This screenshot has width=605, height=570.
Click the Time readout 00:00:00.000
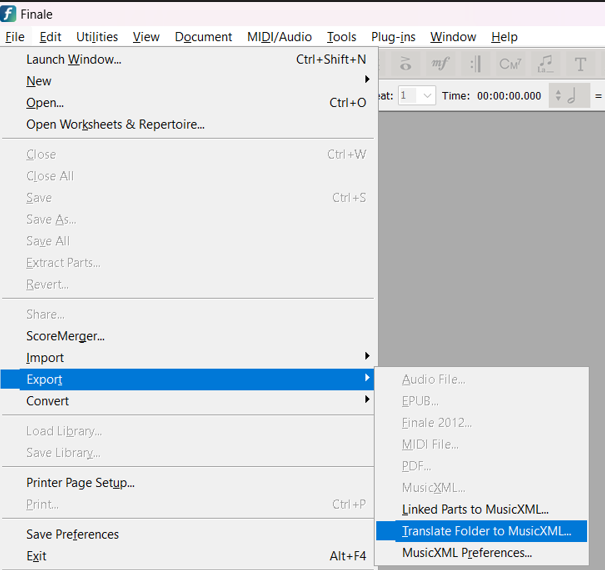(x=509, y=96)
